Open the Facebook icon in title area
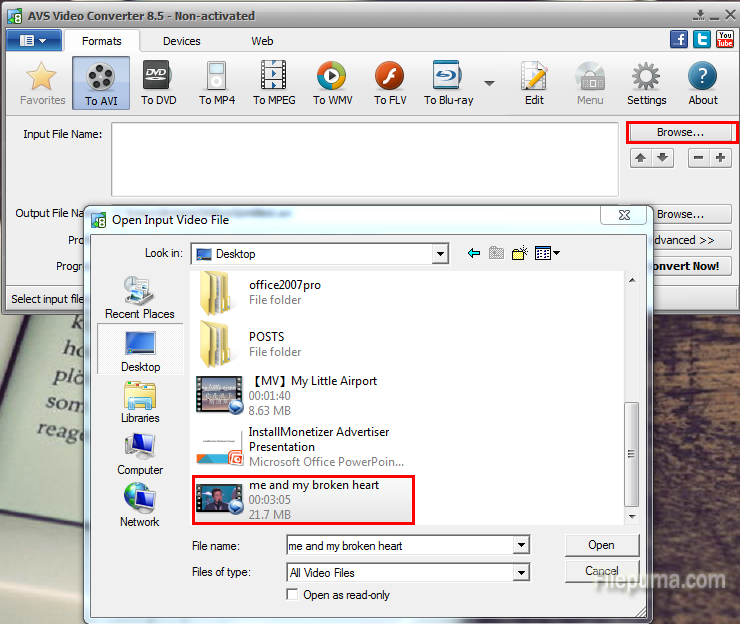This screenshot has height=624, width=740. (679, 40)
